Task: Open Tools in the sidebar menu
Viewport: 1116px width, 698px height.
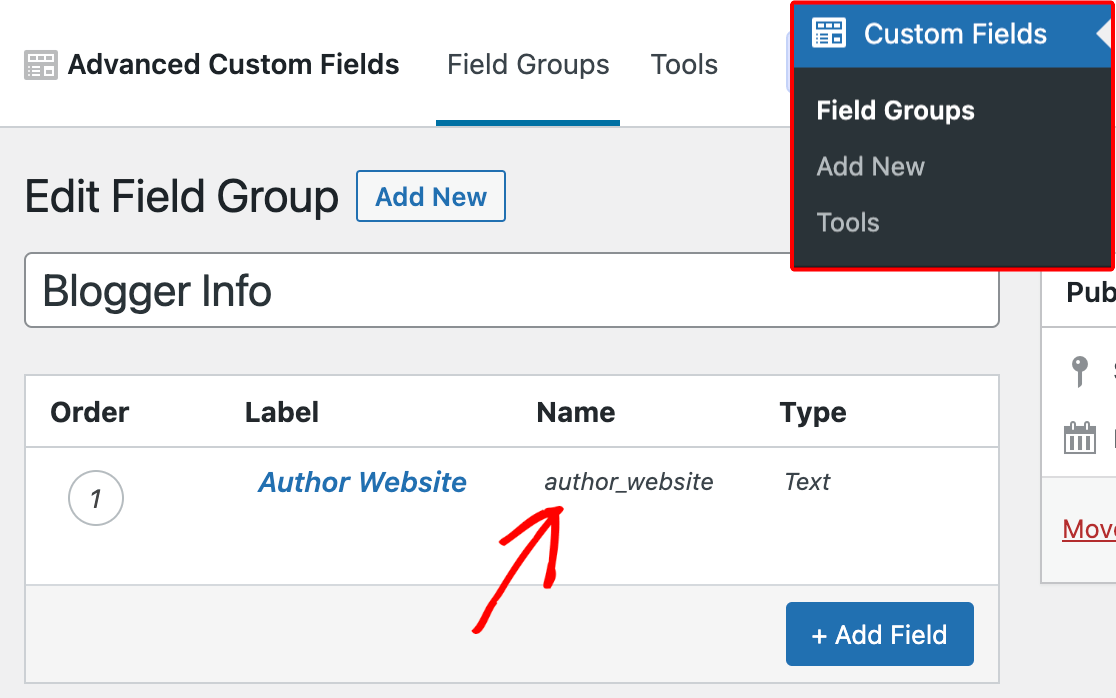Action: [x=848, y=223]
